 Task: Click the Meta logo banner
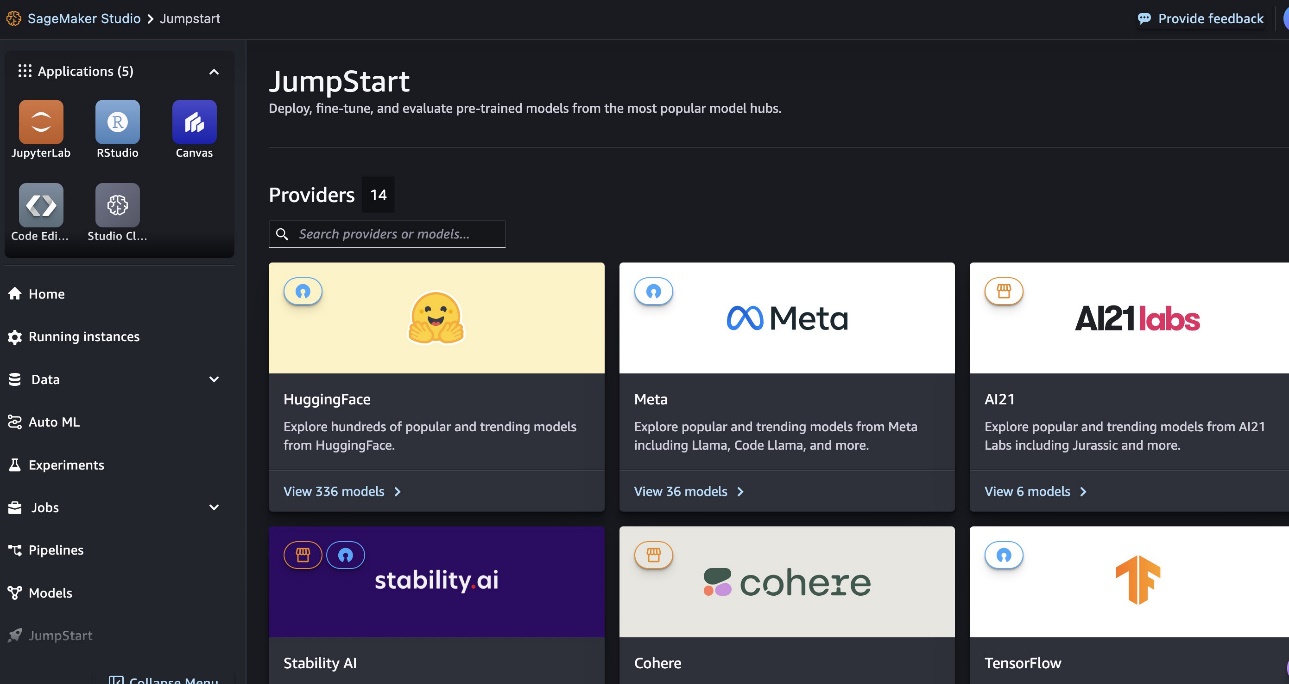pyautogui.click(x=787, y=318)
